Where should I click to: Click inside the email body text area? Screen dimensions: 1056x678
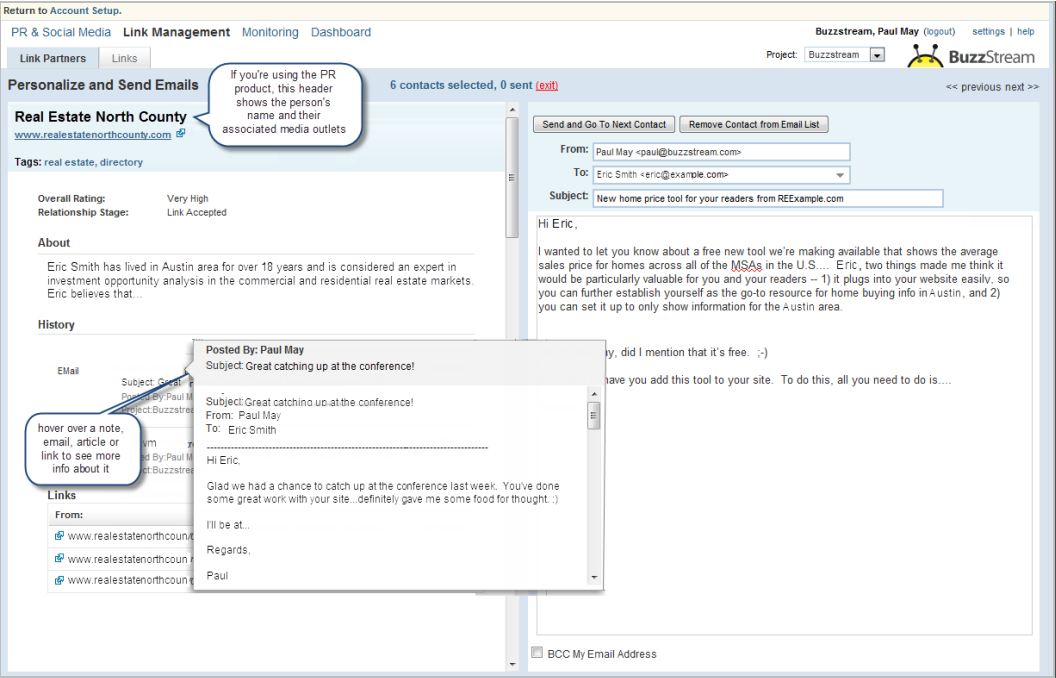(x=785, y=424)
